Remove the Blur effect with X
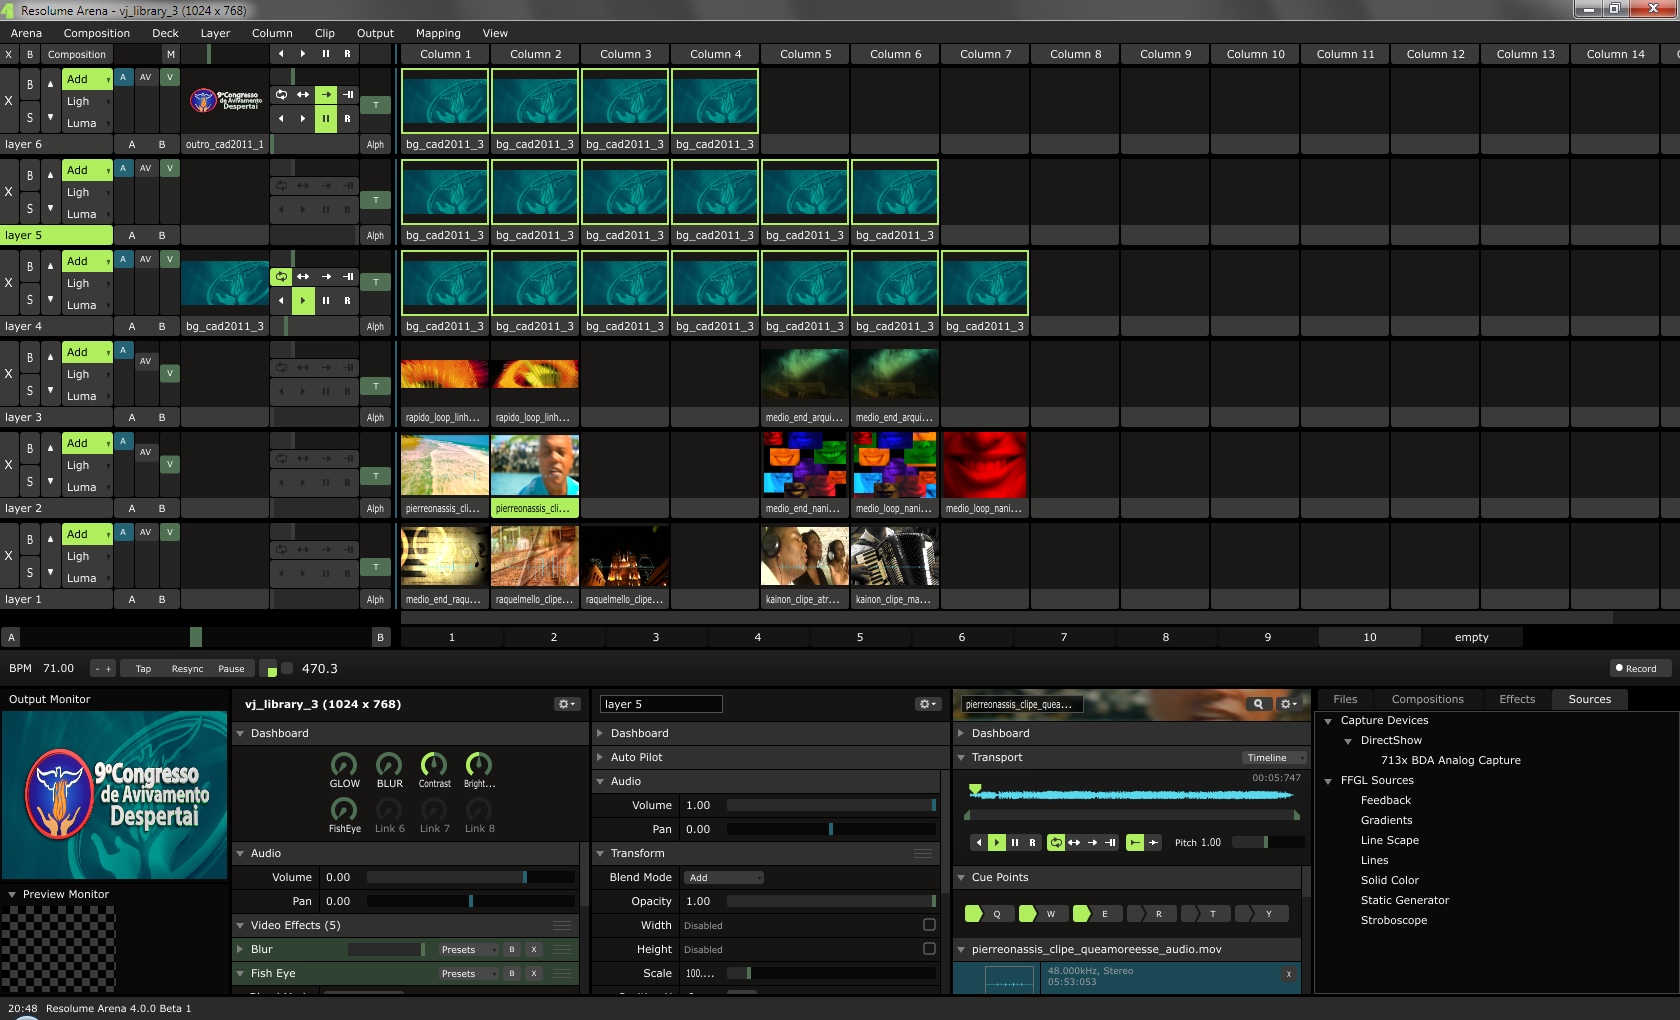This screenshot has width=1680, height=1020. pos(534,950)
